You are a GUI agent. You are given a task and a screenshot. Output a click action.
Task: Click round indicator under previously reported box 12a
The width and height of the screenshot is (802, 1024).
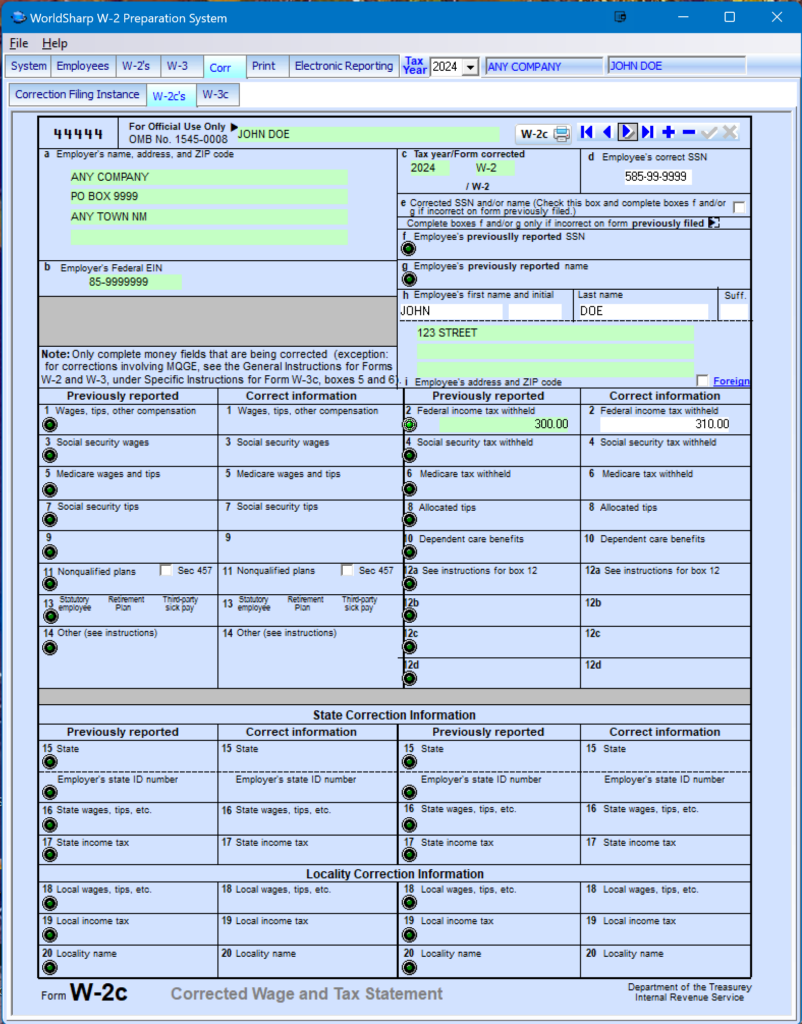tap(409, 583)
